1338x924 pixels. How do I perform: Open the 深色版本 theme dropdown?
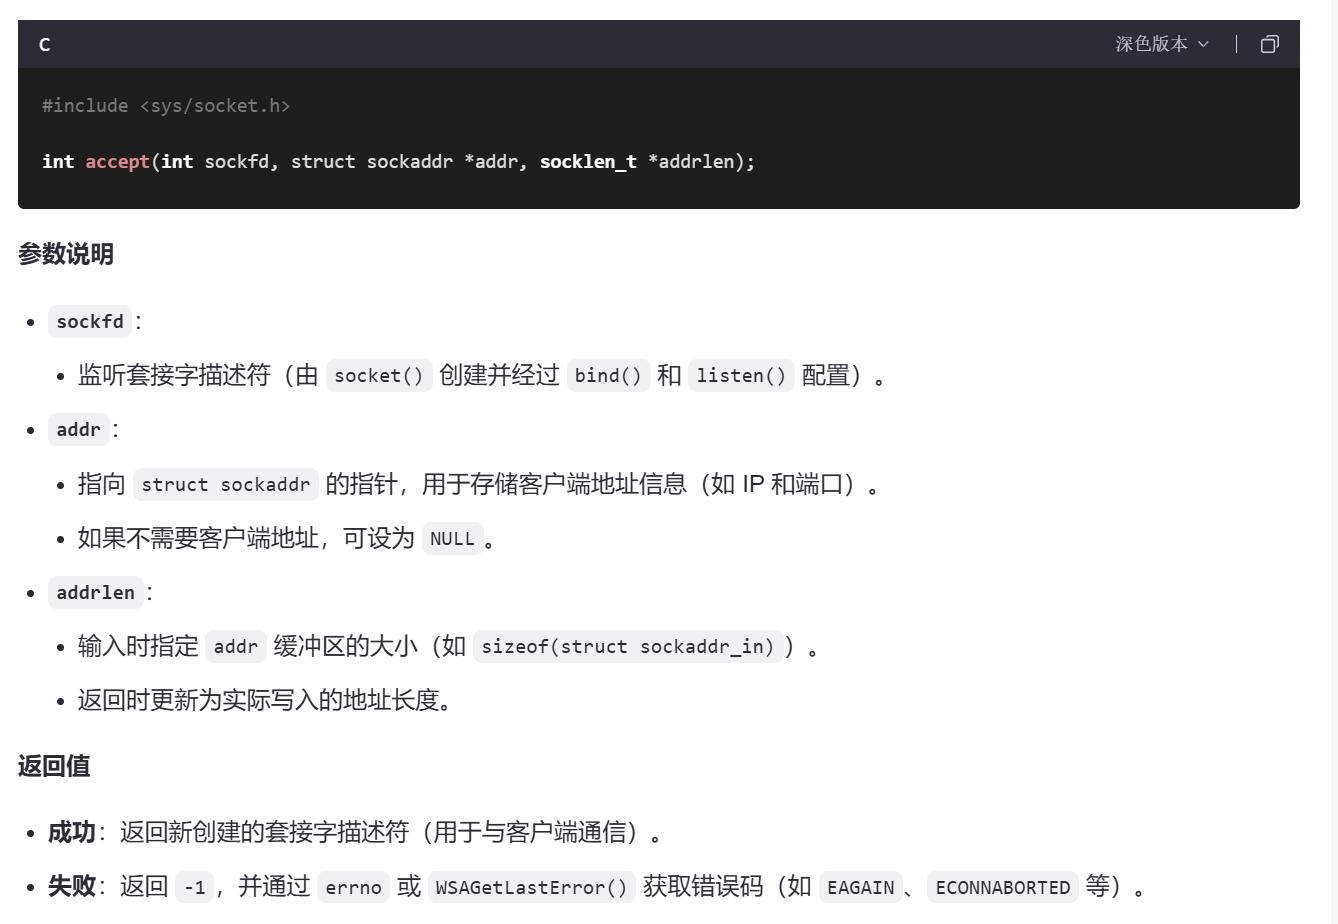1162,44
